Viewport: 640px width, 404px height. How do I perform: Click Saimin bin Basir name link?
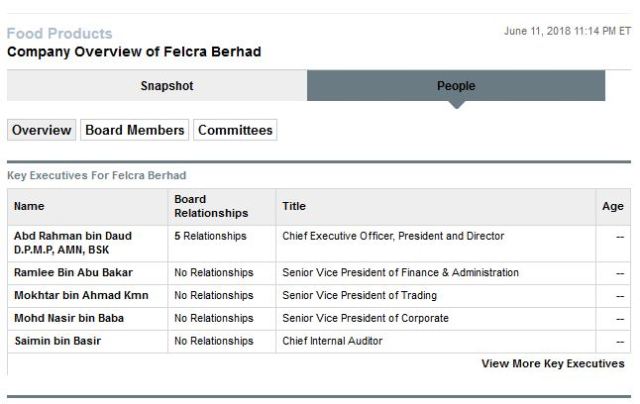pos(57,342)
